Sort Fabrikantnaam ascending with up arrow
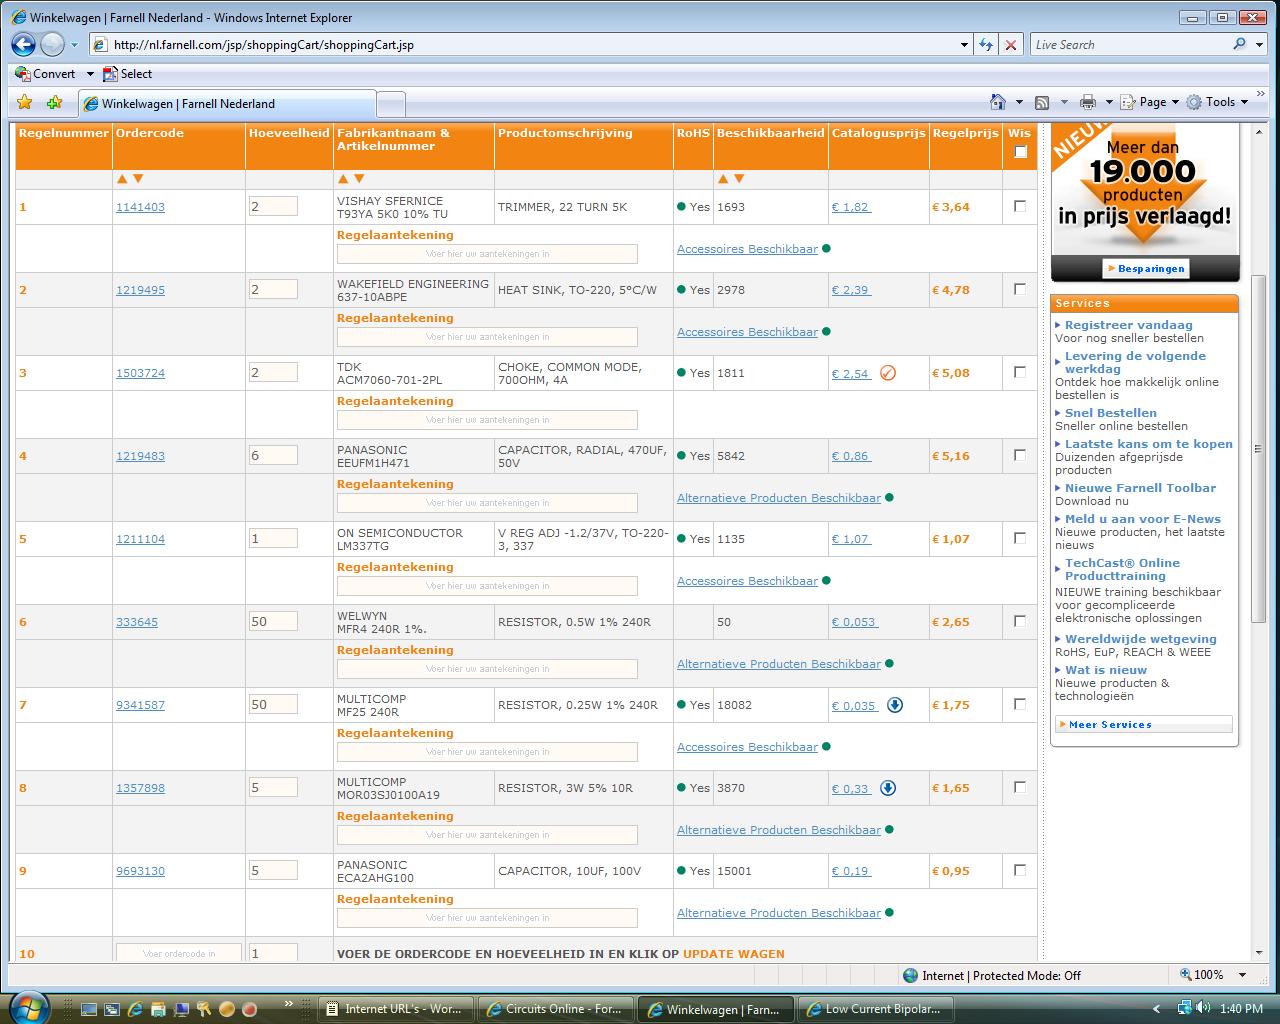 pos(343,179)
